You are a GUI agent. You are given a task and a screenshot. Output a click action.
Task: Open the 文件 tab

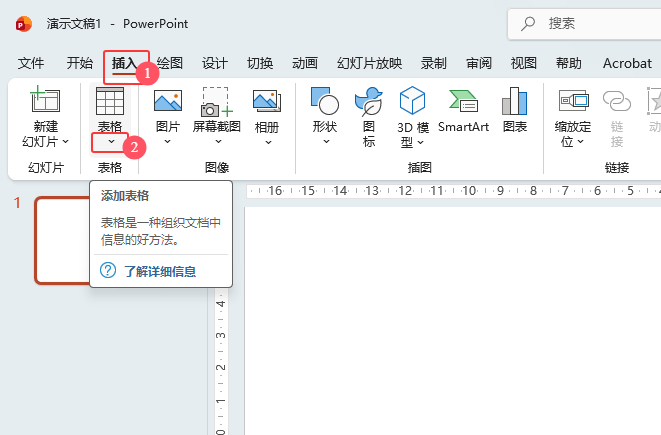coord(31,63)
